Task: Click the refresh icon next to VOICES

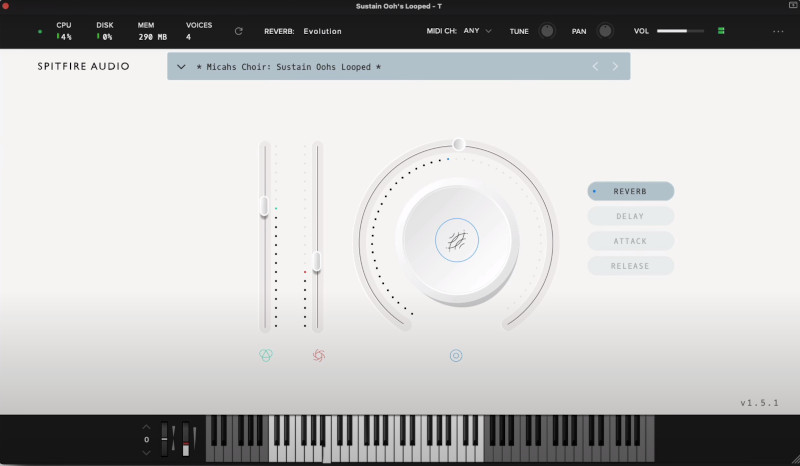Action: 238,31
